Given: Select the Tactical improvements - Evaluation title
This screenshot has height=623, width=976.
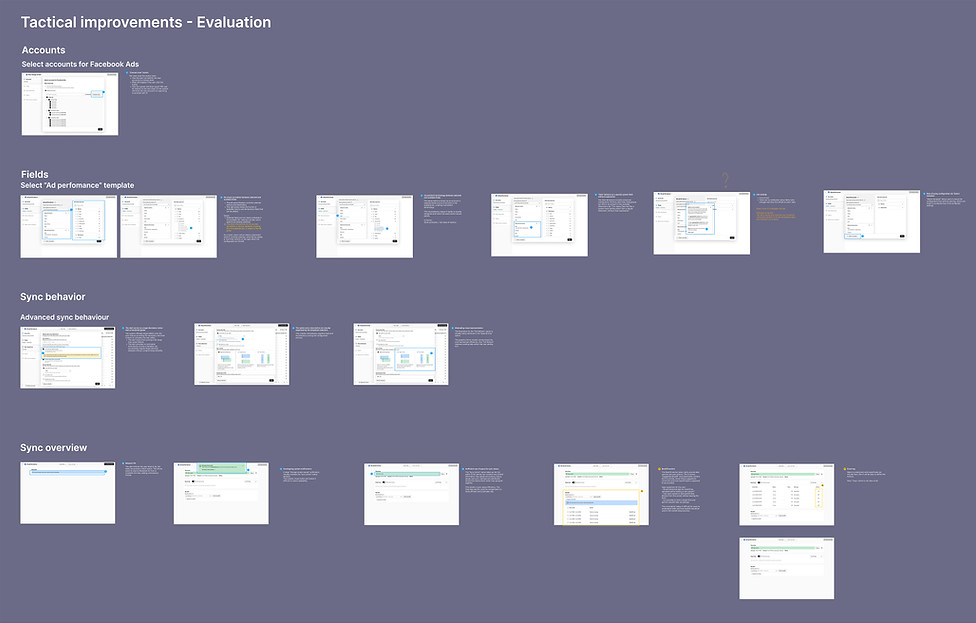Looking at the screenshot, I should [146, 22].
